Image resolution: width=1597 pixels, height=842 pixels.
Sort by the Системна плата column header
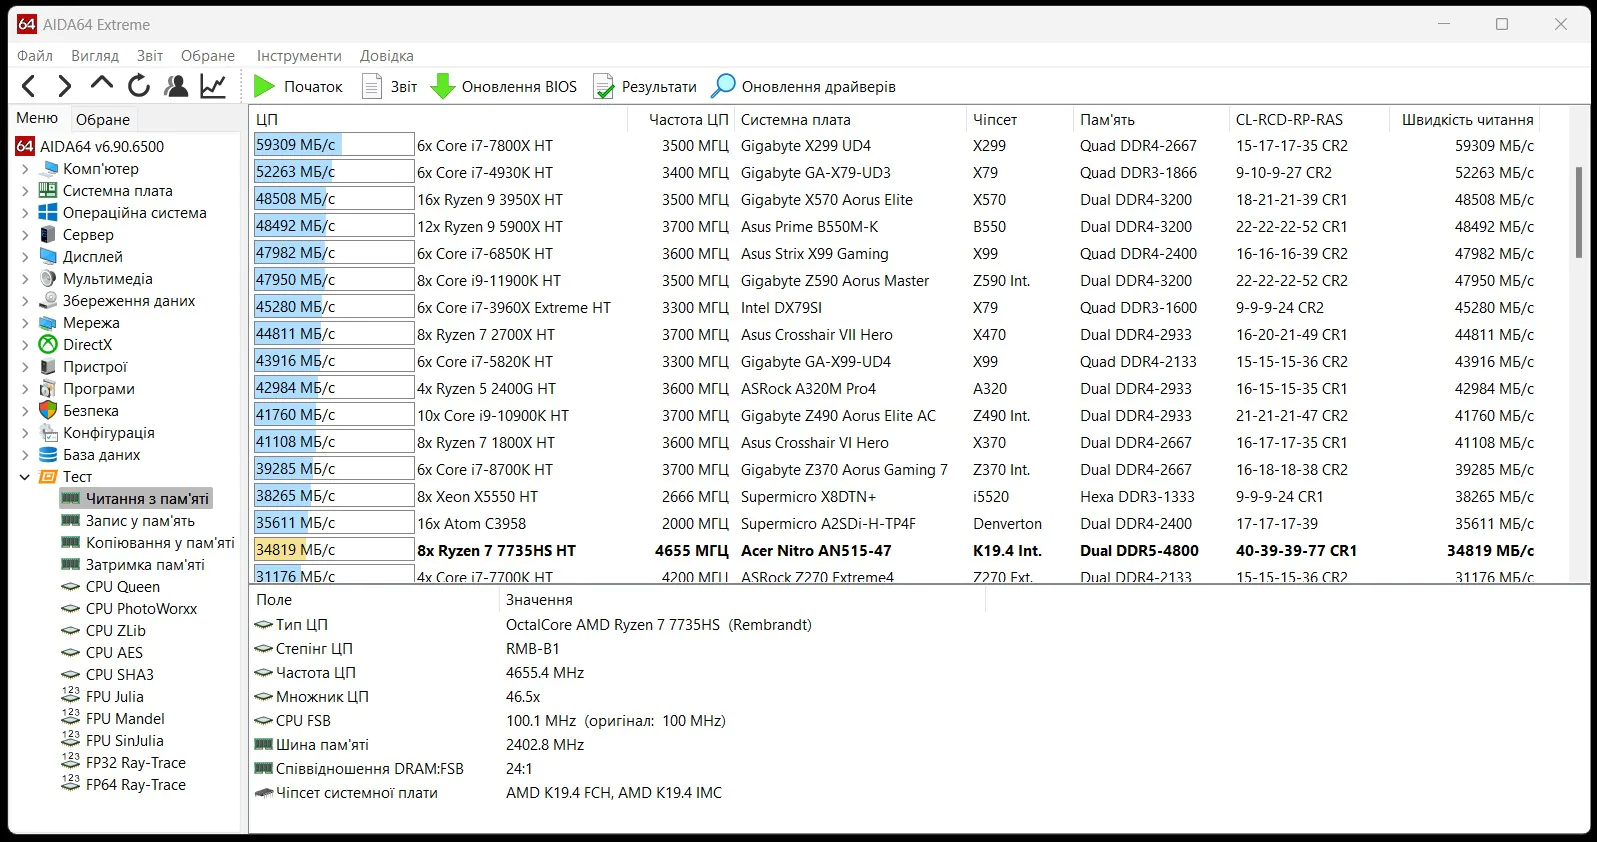point(850,119)
